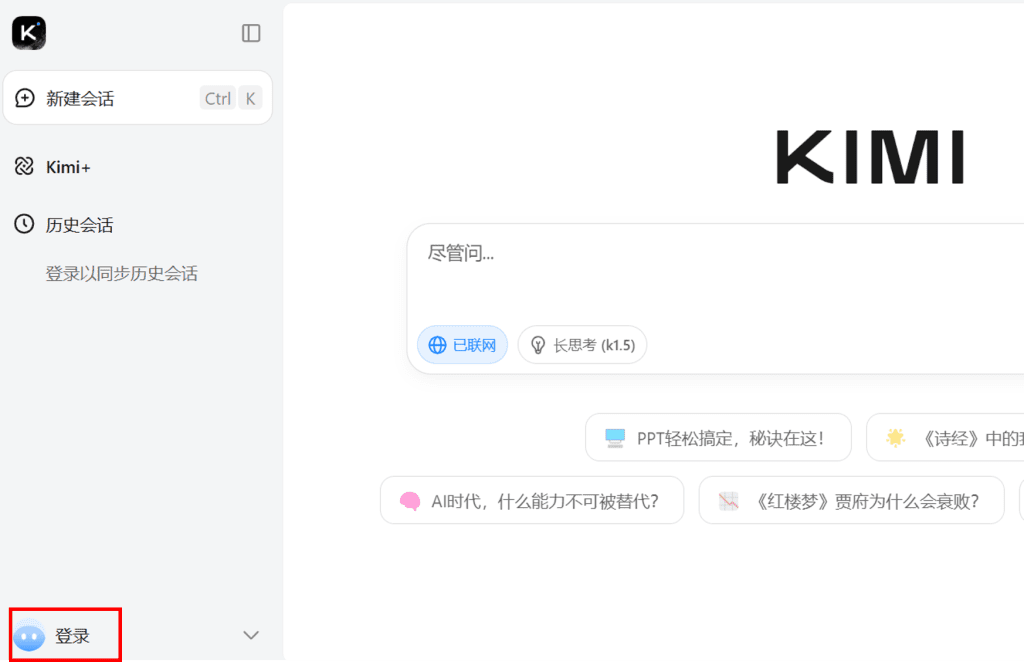Click the K shortcut key badge
This screenshot has width=1024, height=662.
coord(250,99)
